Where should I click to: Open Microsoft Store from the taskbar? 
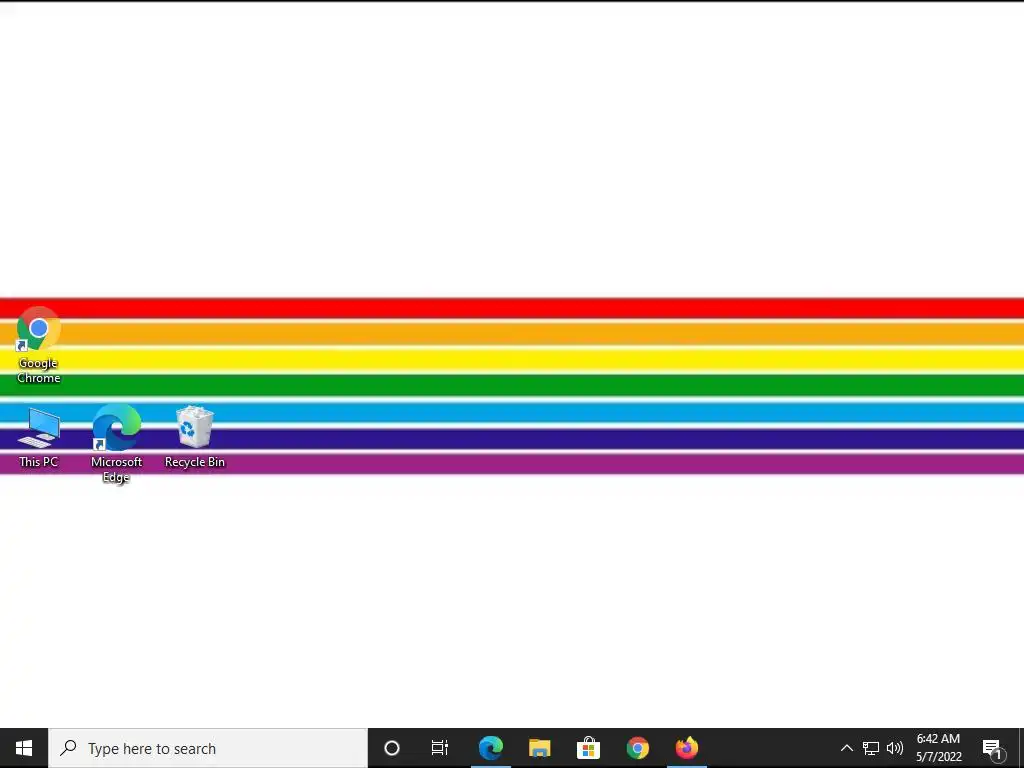pyautogui.click(x=588, y=748)
